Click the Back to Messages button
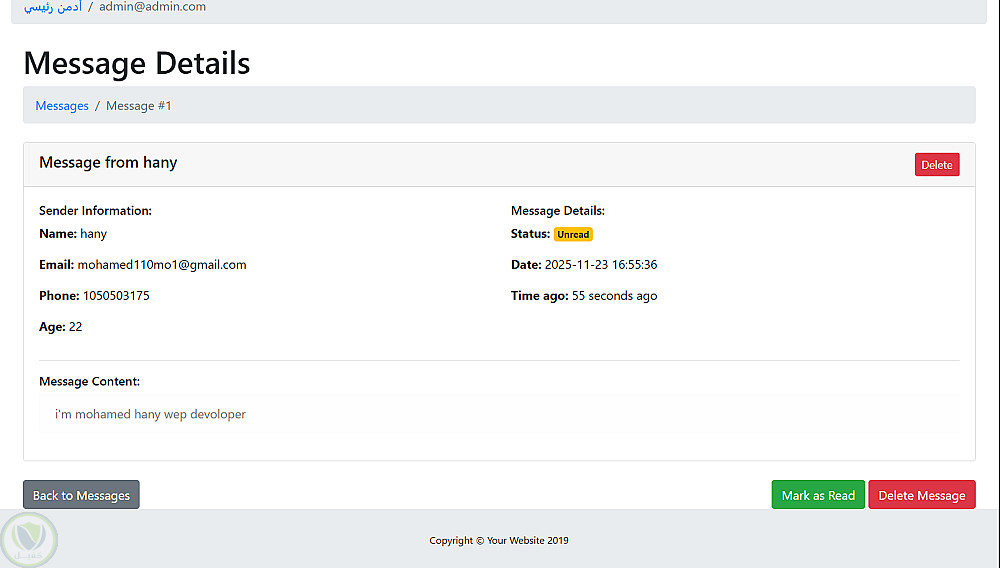 (x=81, y=495)
